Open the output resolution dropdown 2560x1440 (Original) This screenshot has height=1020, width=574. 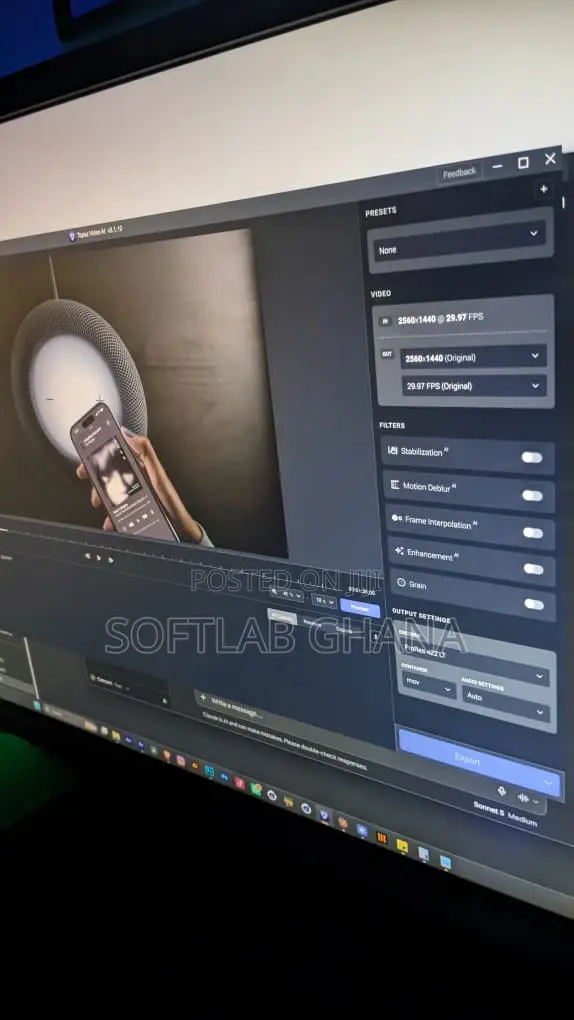(473, 356)
